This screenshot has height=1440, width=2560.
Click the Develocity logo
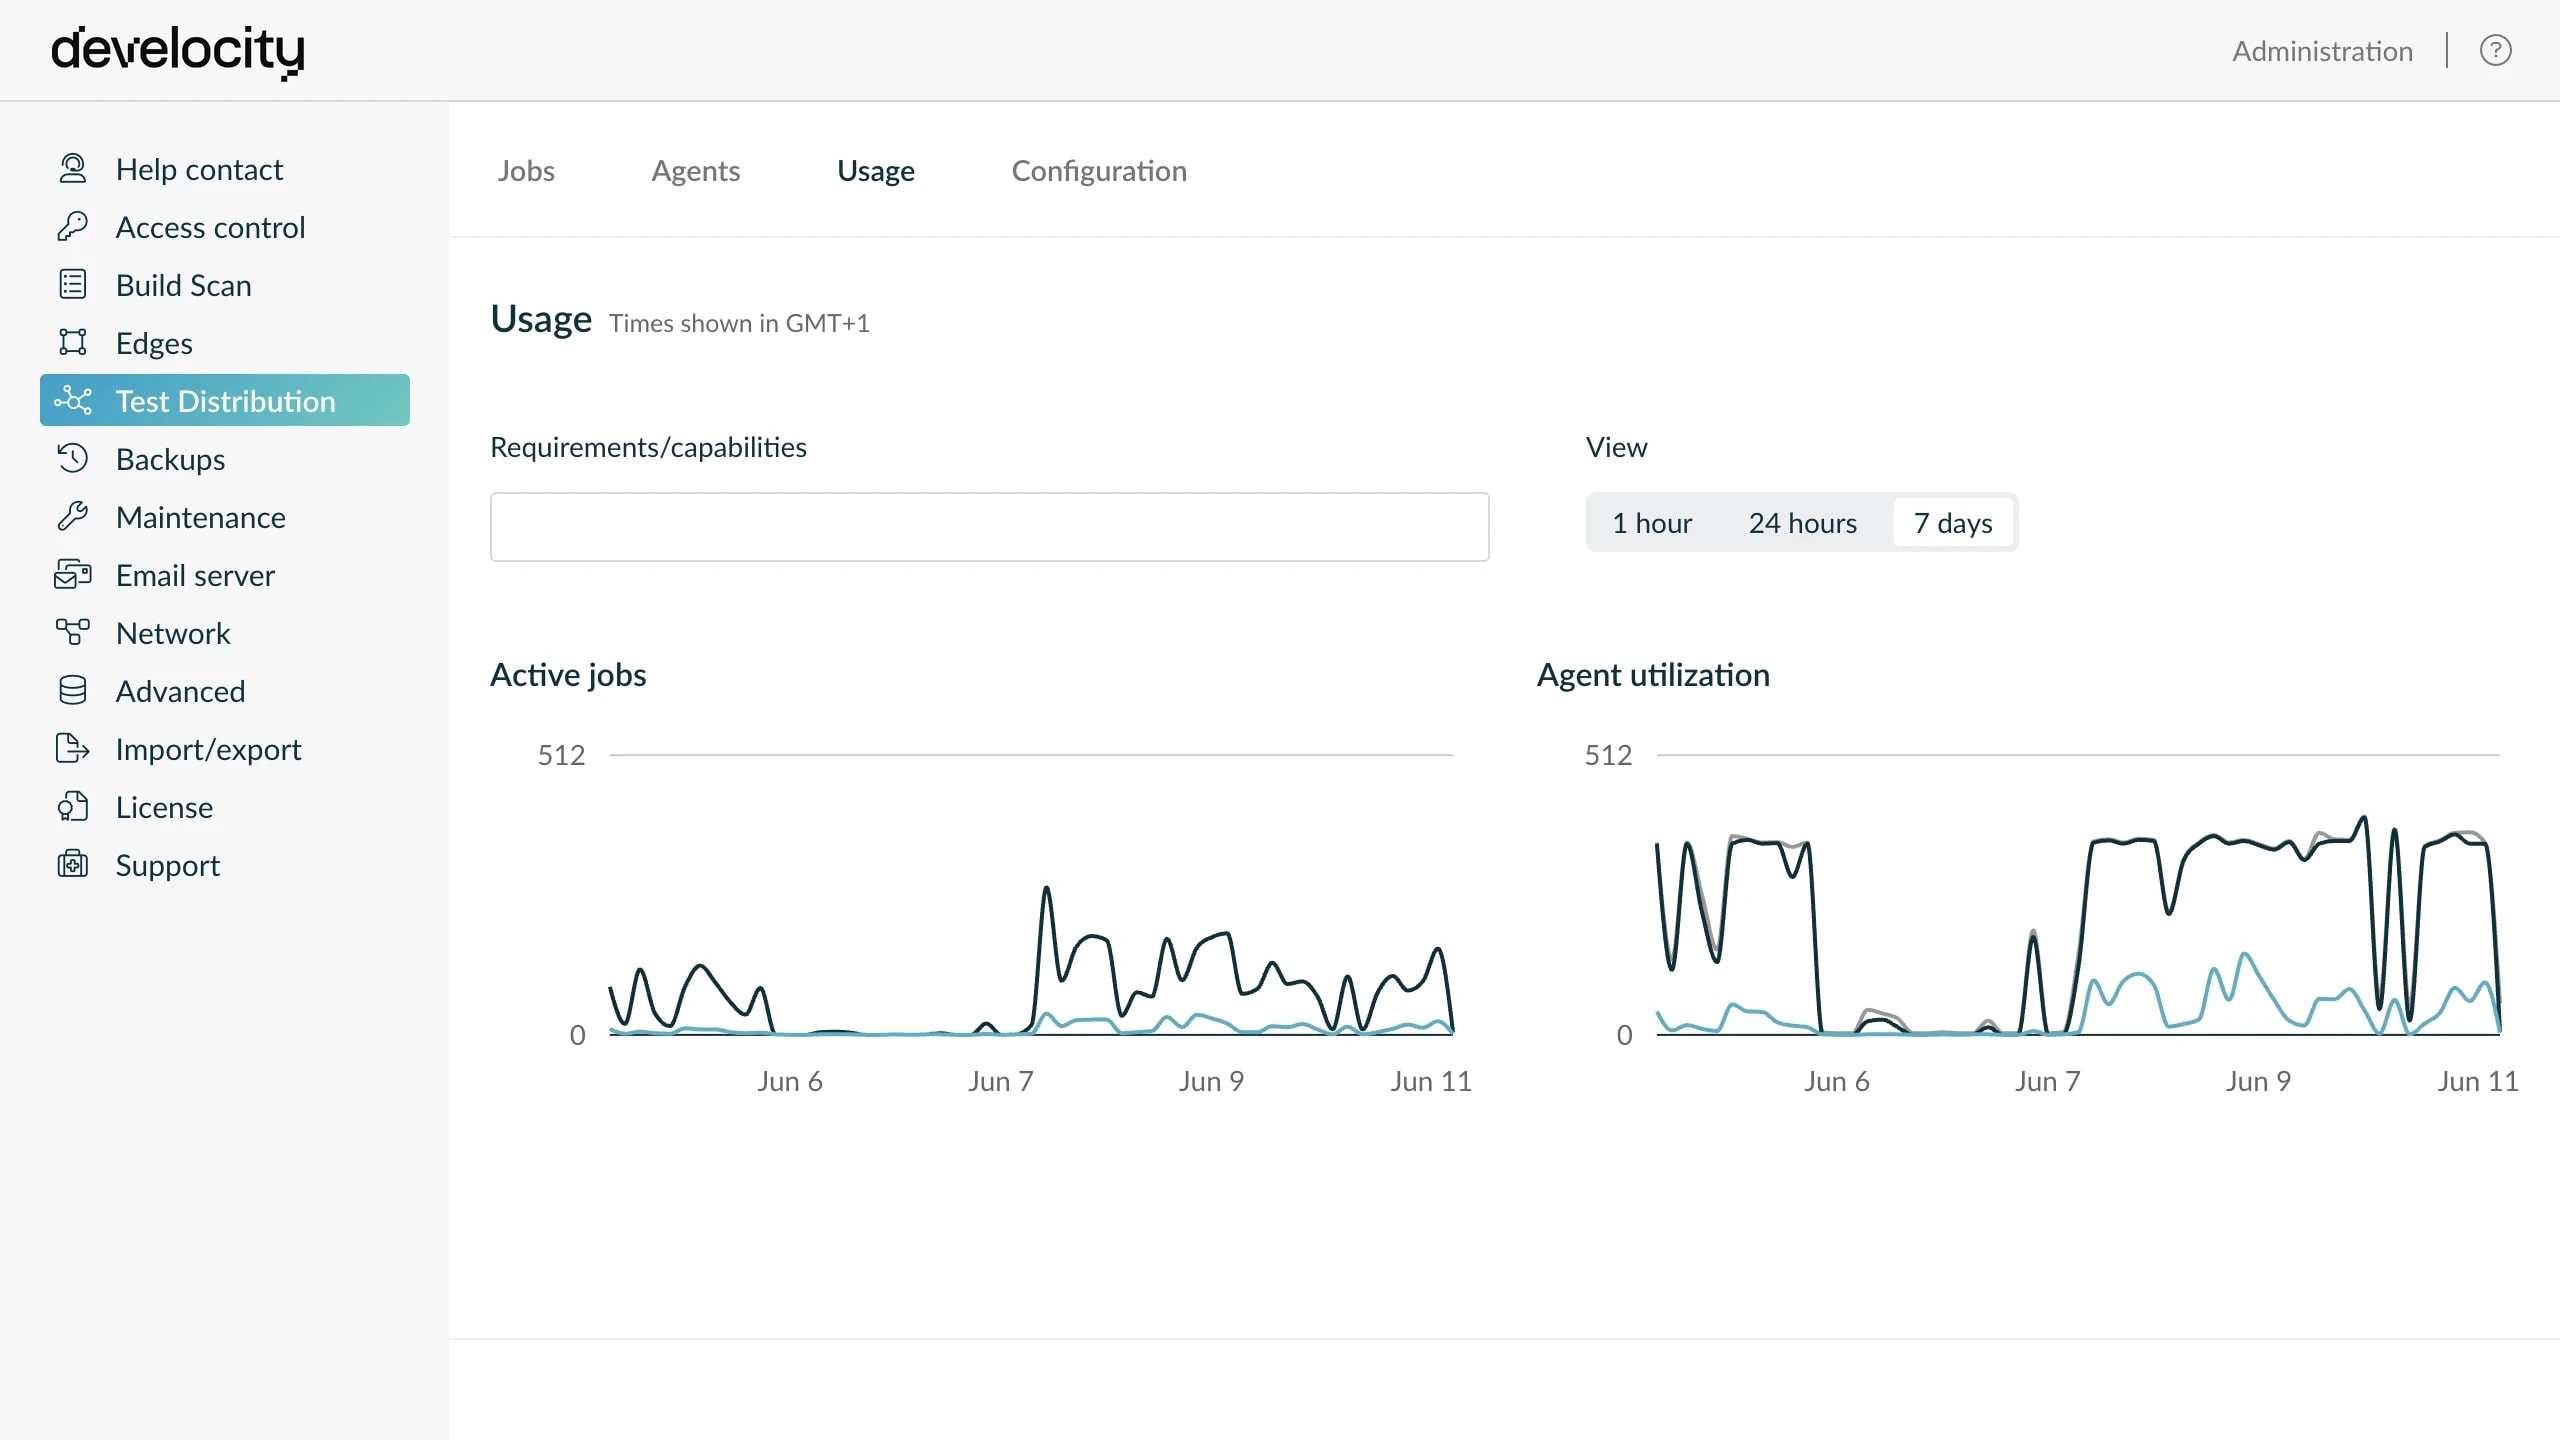[178, 52]
